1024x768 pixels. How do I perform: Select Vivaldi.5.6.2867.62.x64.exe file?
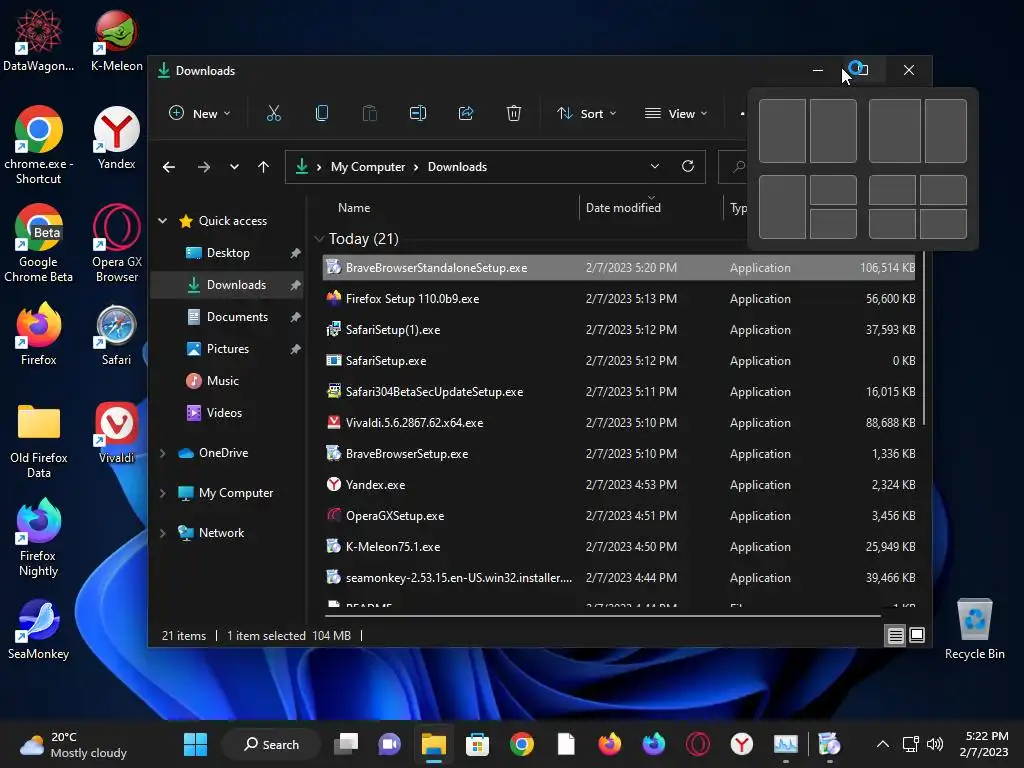coord(618,423)
